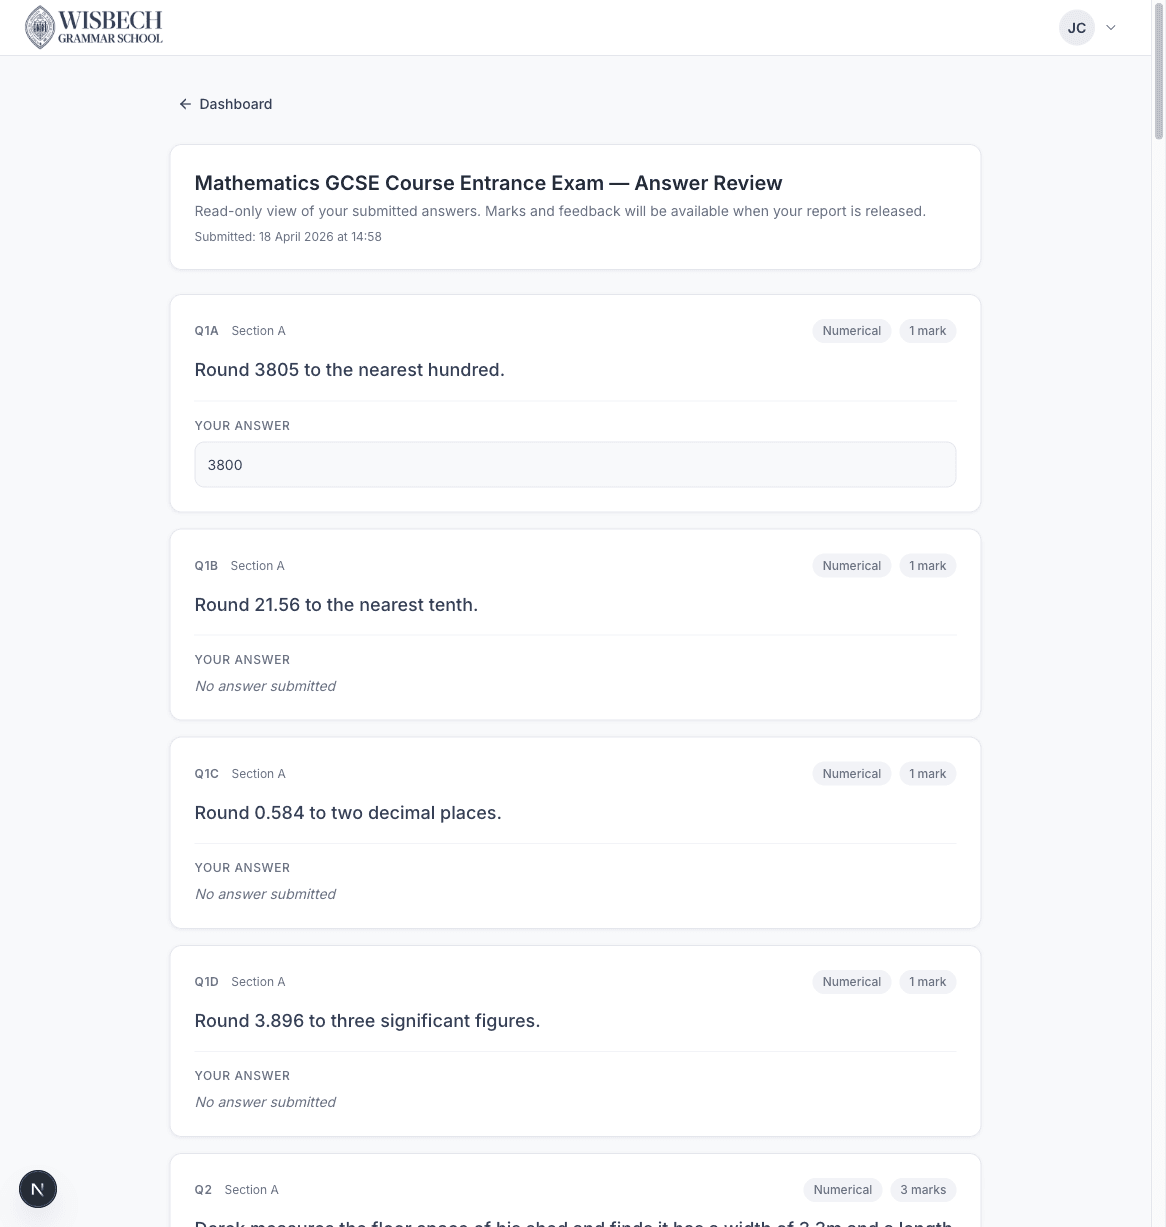Click the Wisbech Grammar School crest logo
1166x1227 pixels.
[40, 27]
